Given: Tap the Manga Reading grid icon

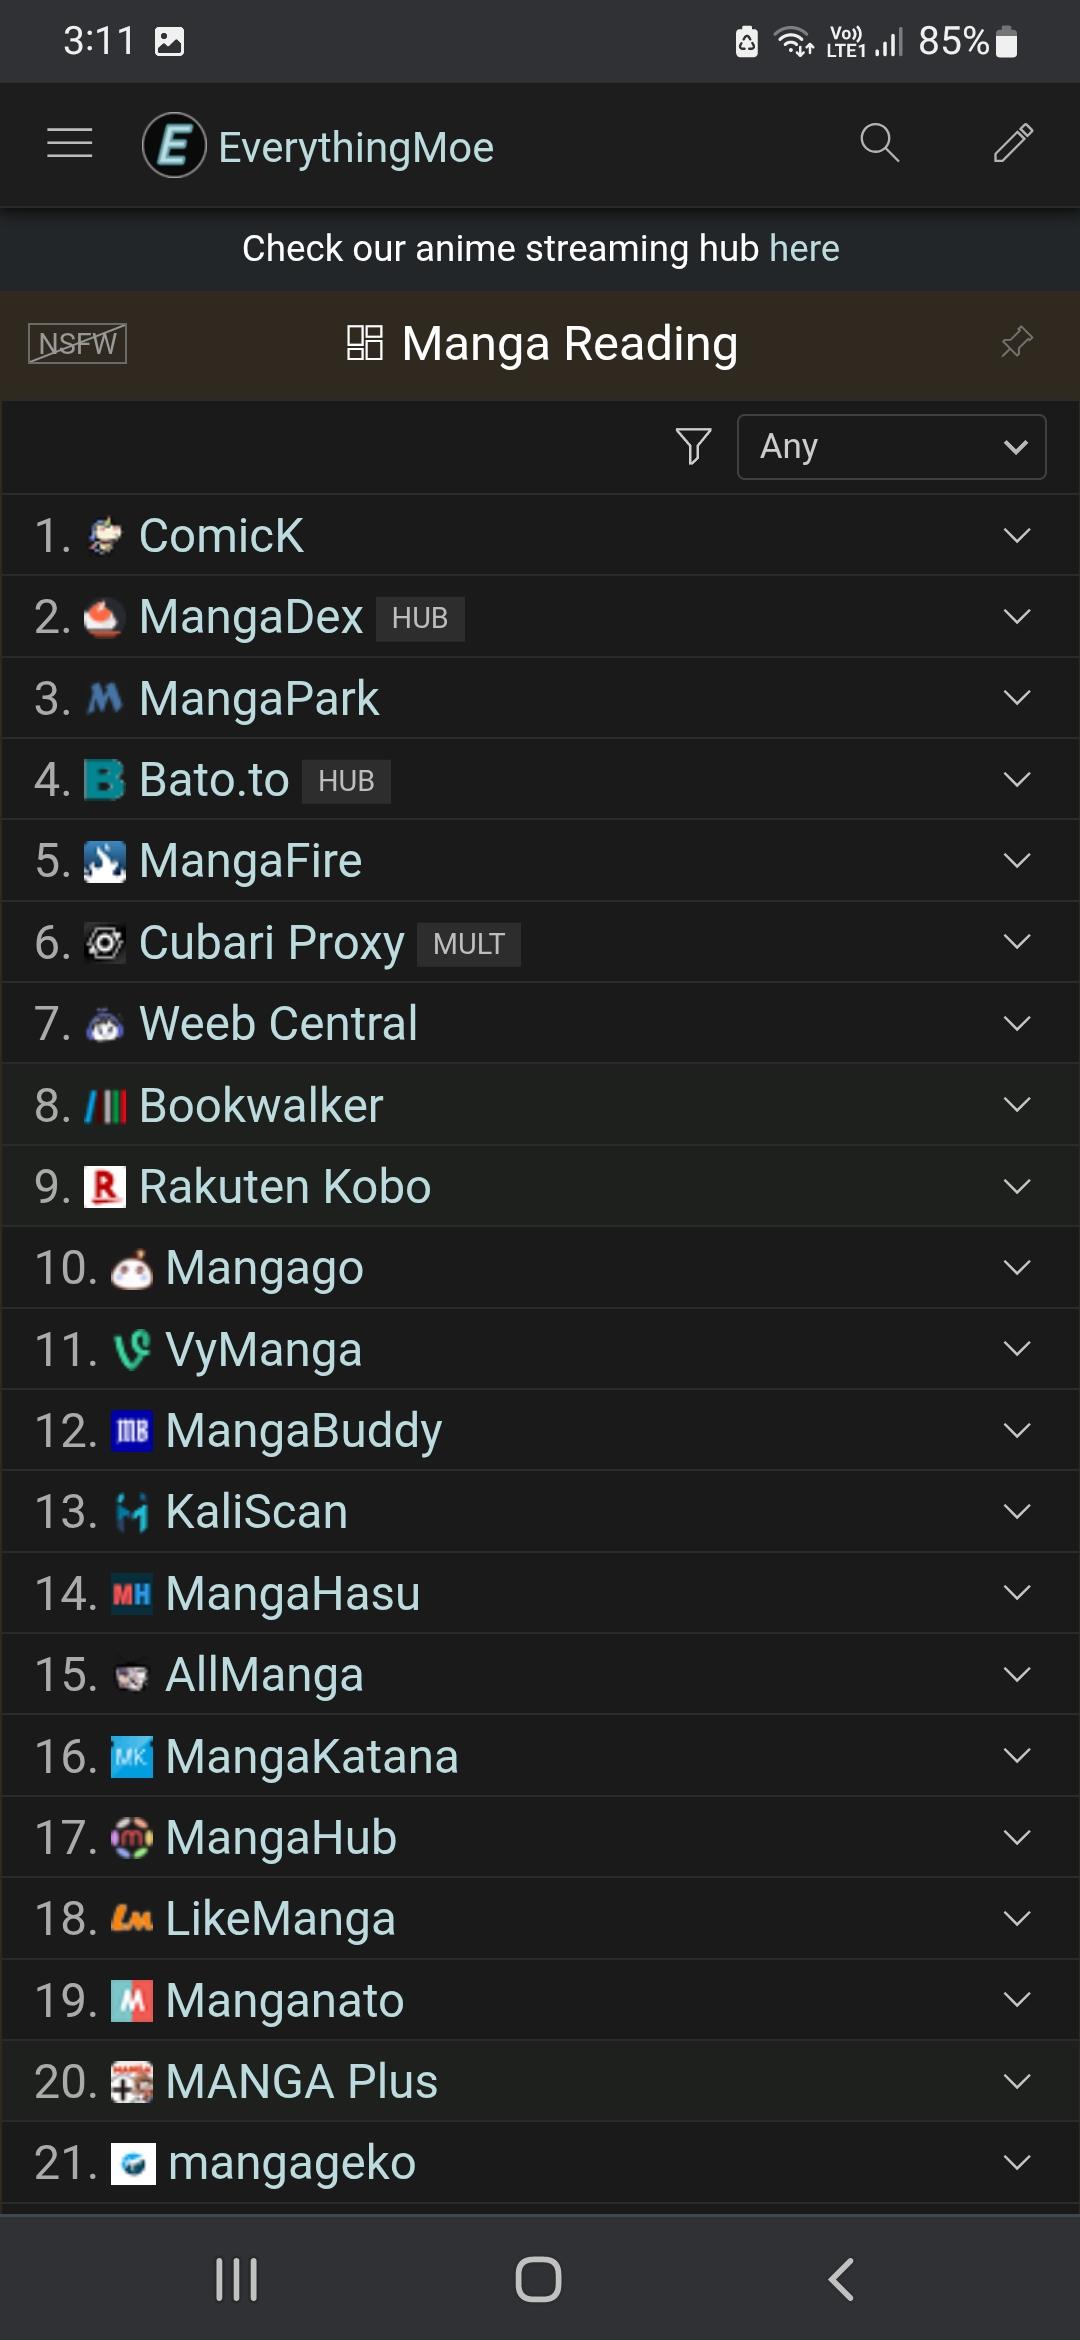Looking at the screenshot, I should (365, 343).
